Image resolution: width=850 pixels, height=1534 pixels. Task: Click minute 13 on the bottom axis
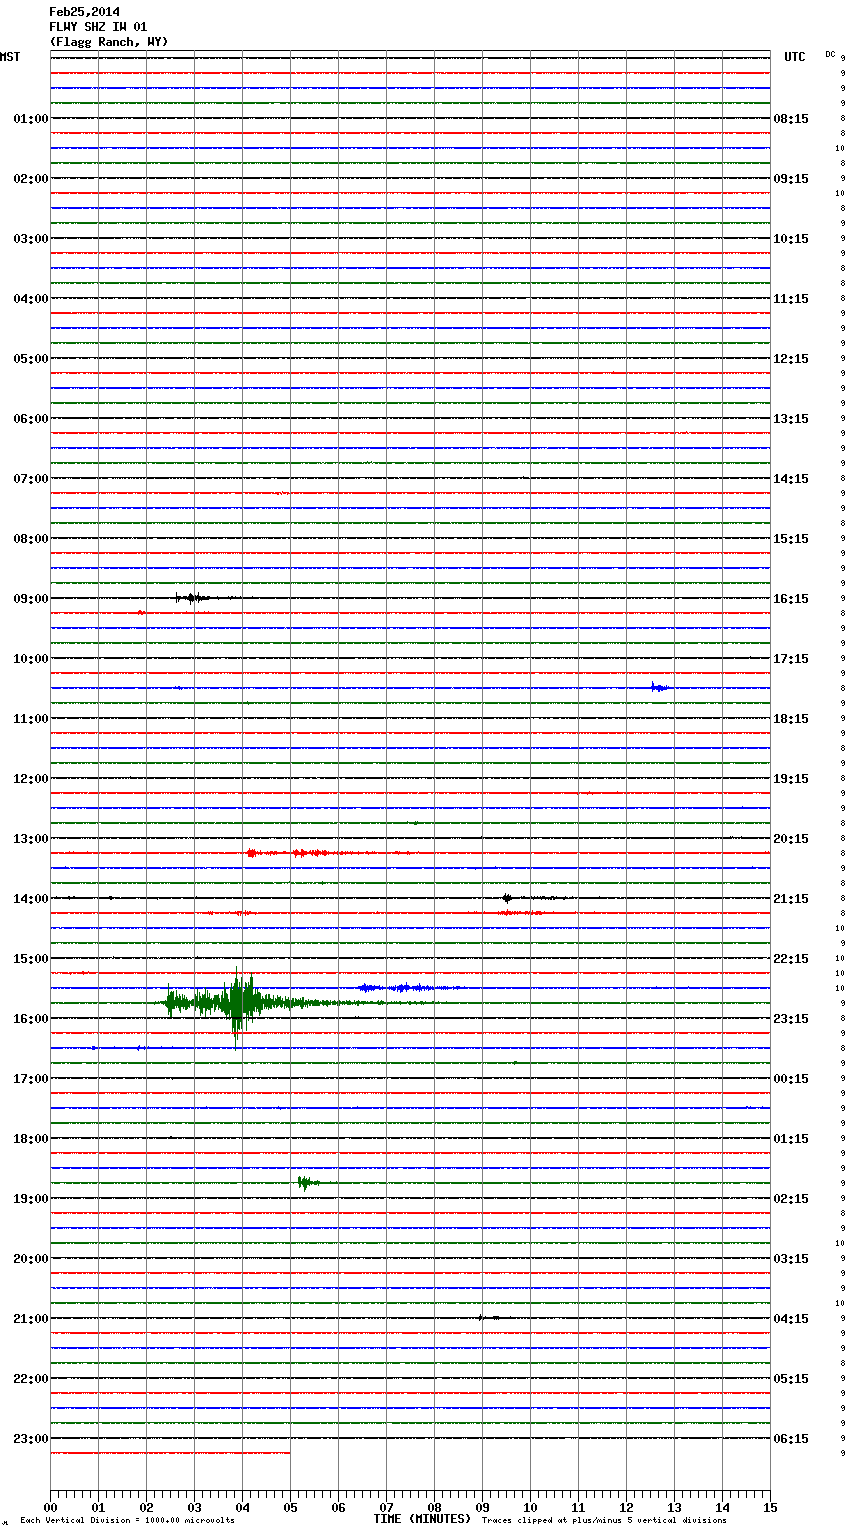674,1508
